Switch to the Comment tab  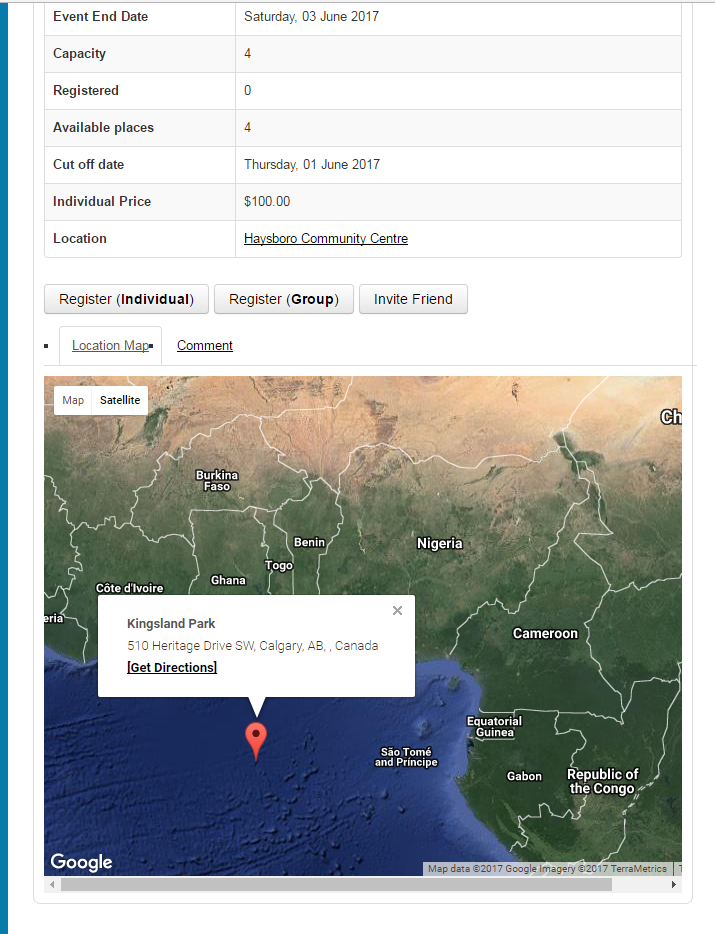click(205, 345)
